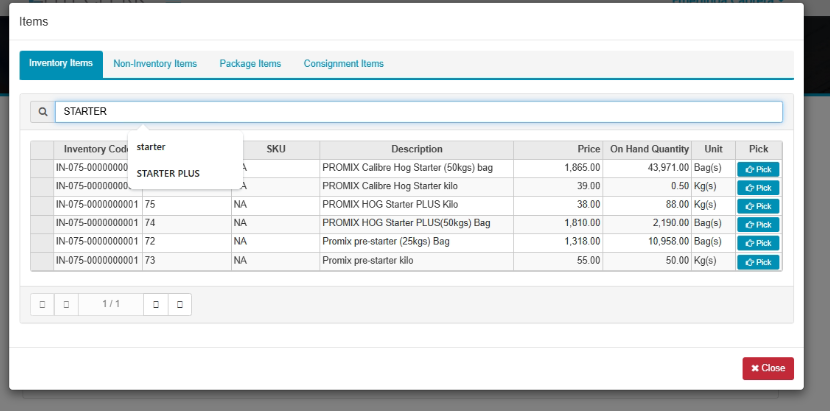
Task: Open the Package Items tab
Action: tap(250, 64)
